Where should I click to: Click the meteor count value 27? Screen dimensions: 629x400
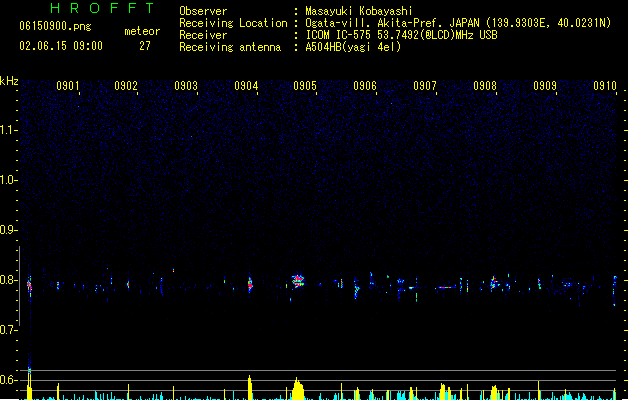[145, 46]
